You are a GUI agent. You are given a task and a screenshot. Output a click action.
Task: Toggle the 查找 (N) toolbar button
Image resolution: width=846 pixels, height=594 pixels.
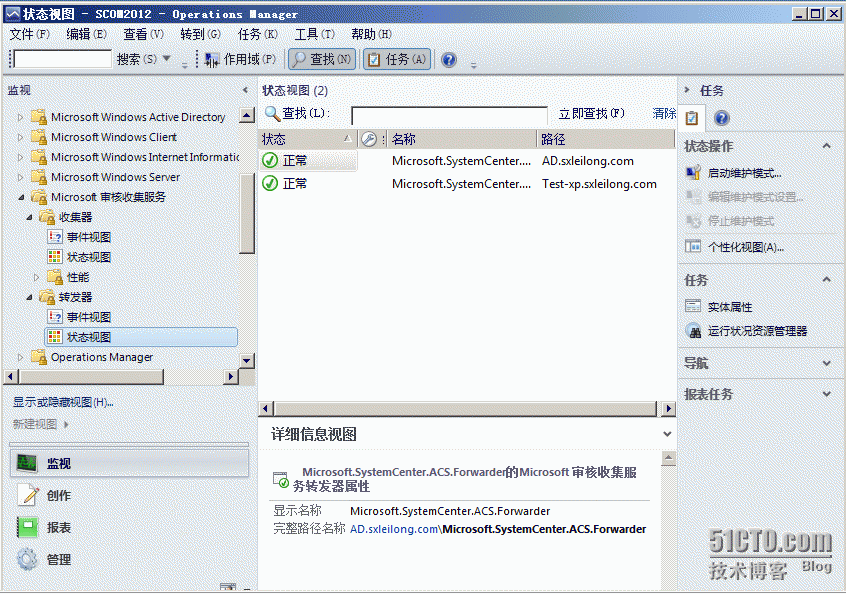click(x=322, y=59)
